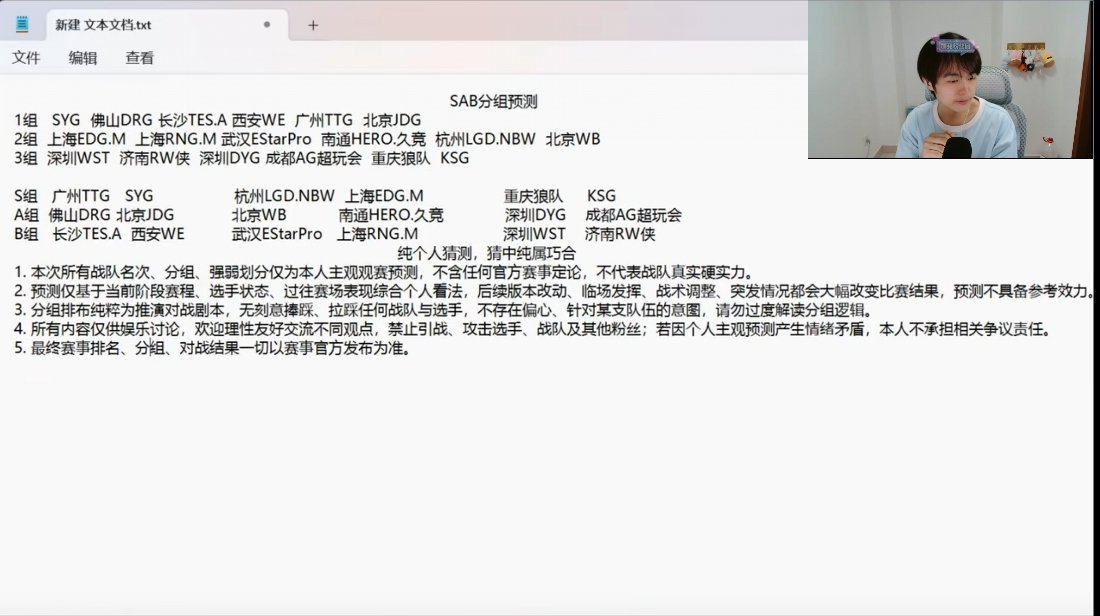Click 深圳WST in the 3组 row
Viewport: 1100px width, 616px height.
tap(78, 158)
